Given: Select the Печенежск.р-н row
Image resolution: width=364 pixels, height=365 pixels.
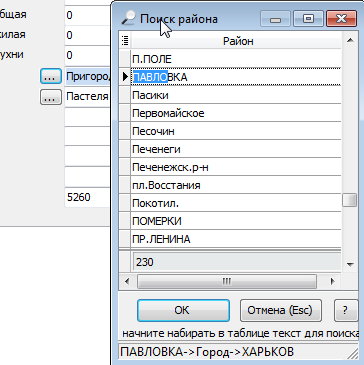Looking at the screenshot, I should tap(236, 167).
